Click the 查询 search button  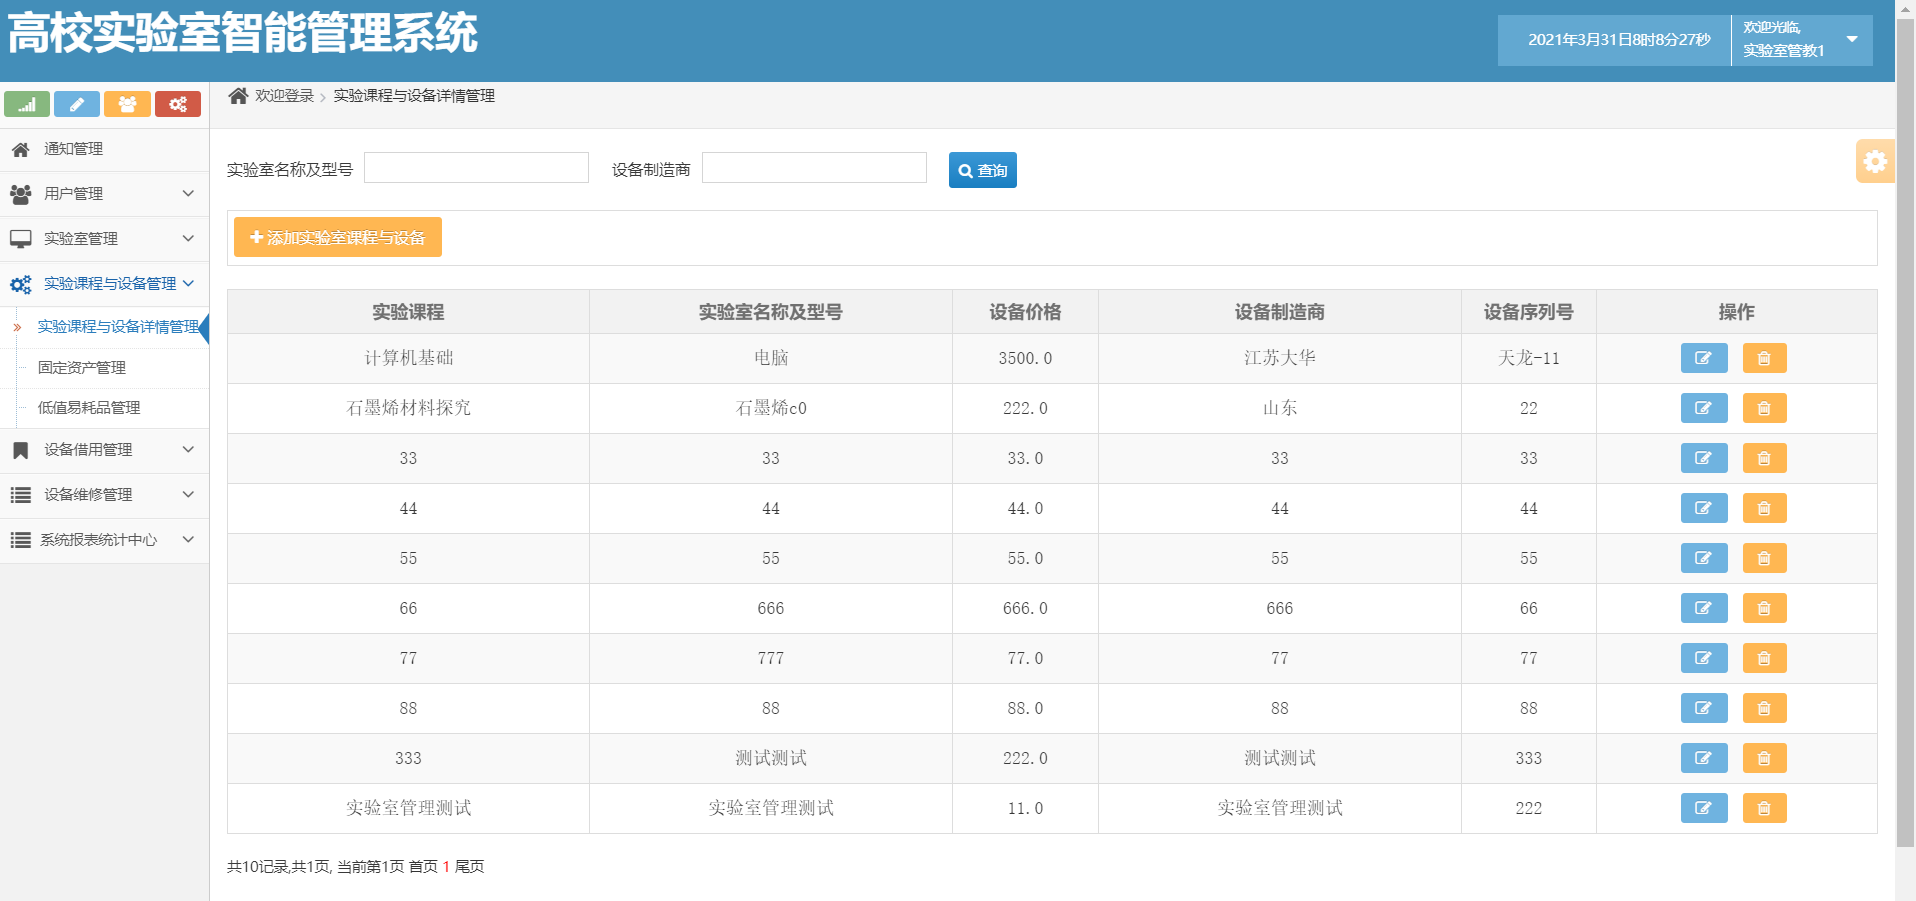coord(983,170)
